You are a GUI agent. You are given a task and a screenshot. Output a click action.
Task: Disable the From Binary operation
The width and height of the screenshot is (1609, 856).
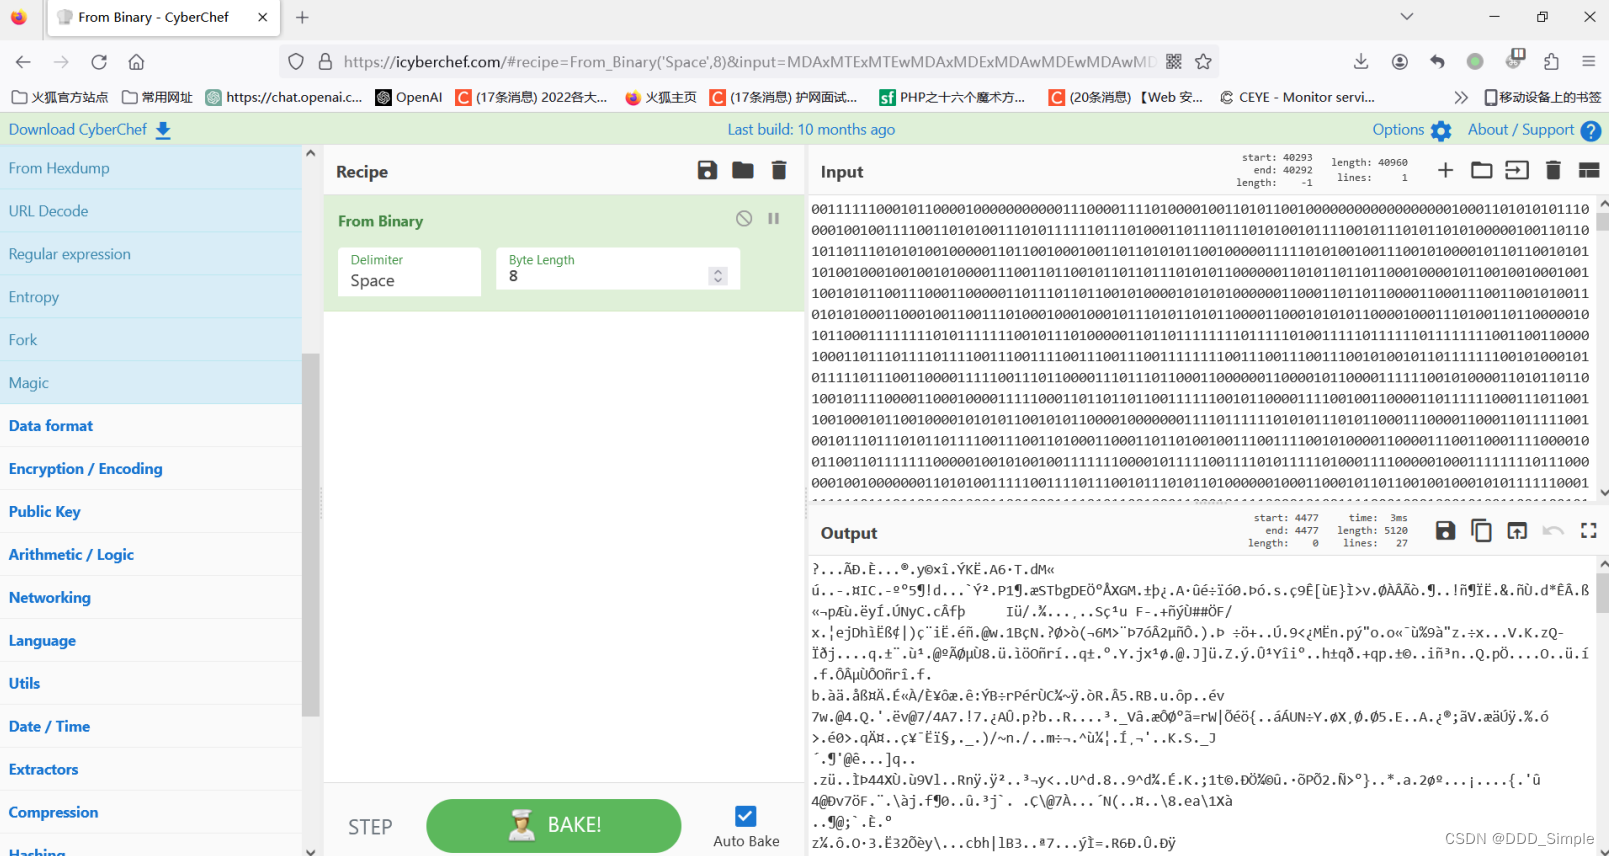click(x=744, y=218)
